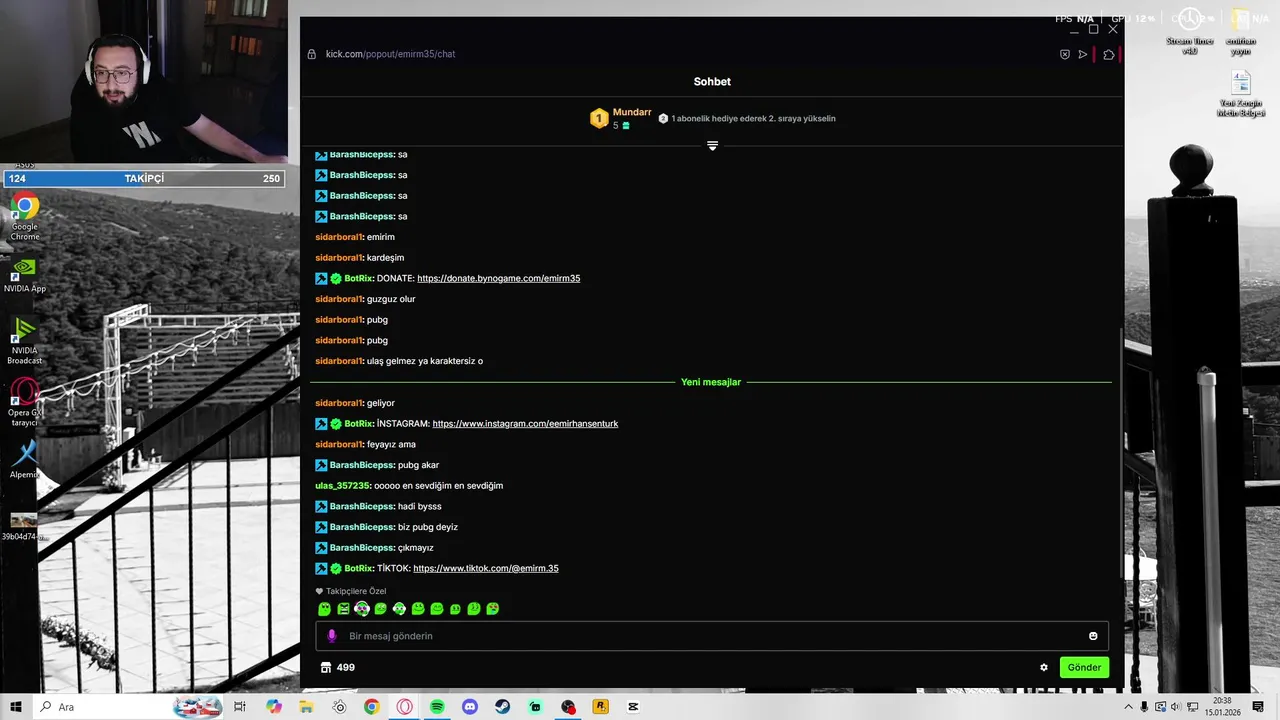Open chat settings gear icon
1280x720 pixels.
(1044, 667)
